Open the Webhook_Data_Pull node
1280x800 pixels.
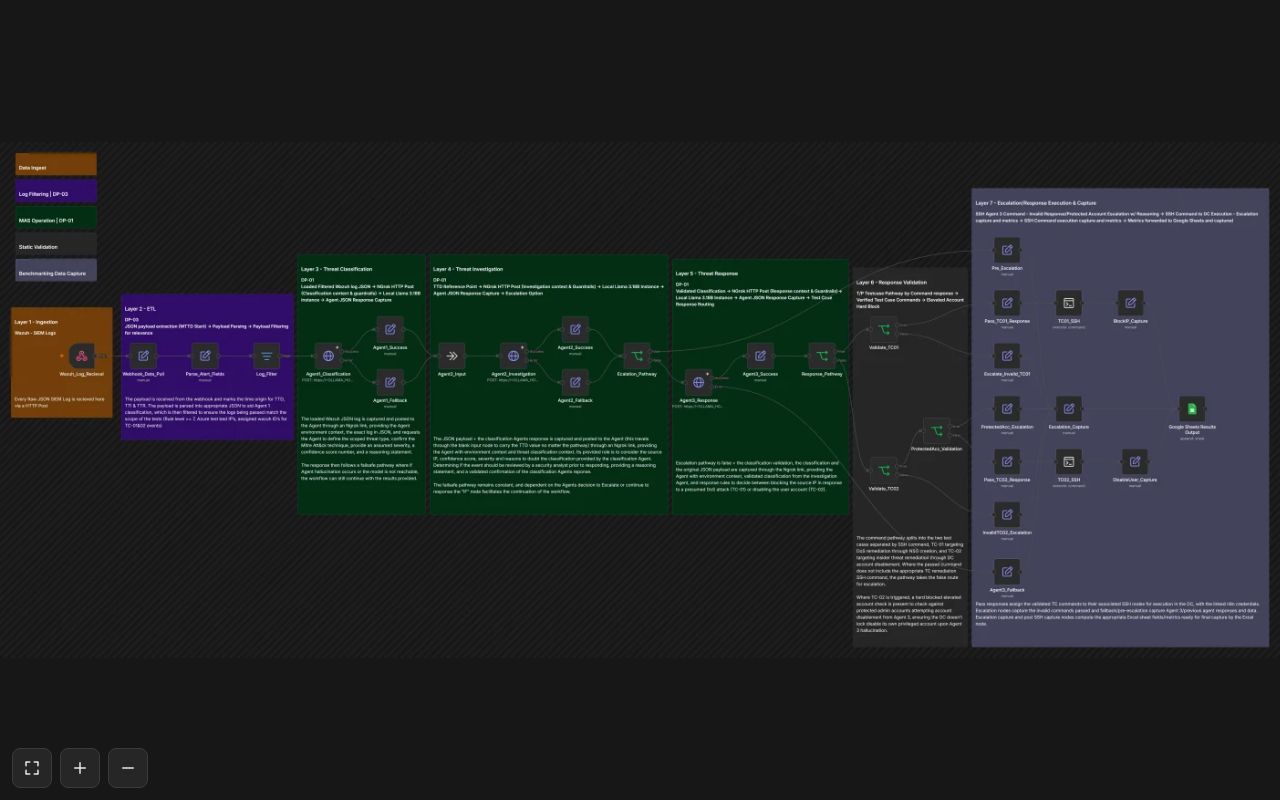pyautogui.click(x=143, y=355)
